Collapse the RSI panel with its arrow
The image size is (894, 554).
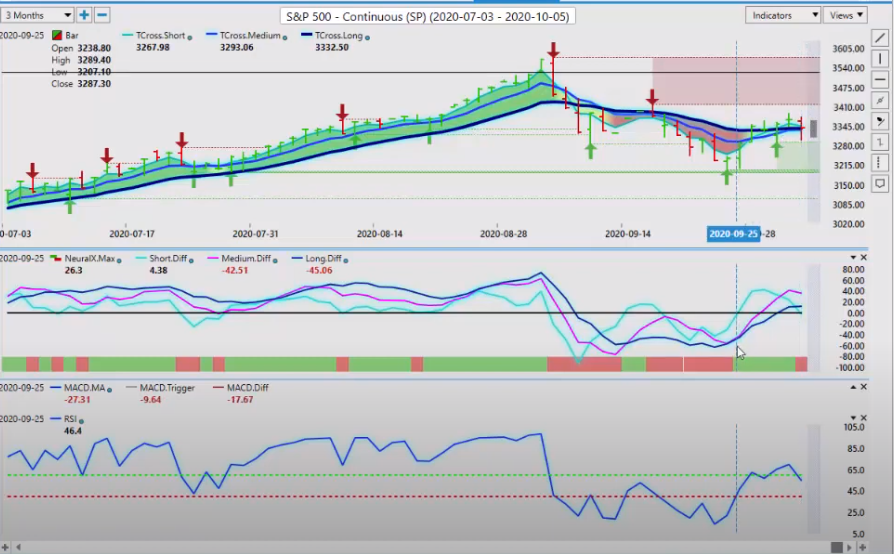tap(854, 418)
